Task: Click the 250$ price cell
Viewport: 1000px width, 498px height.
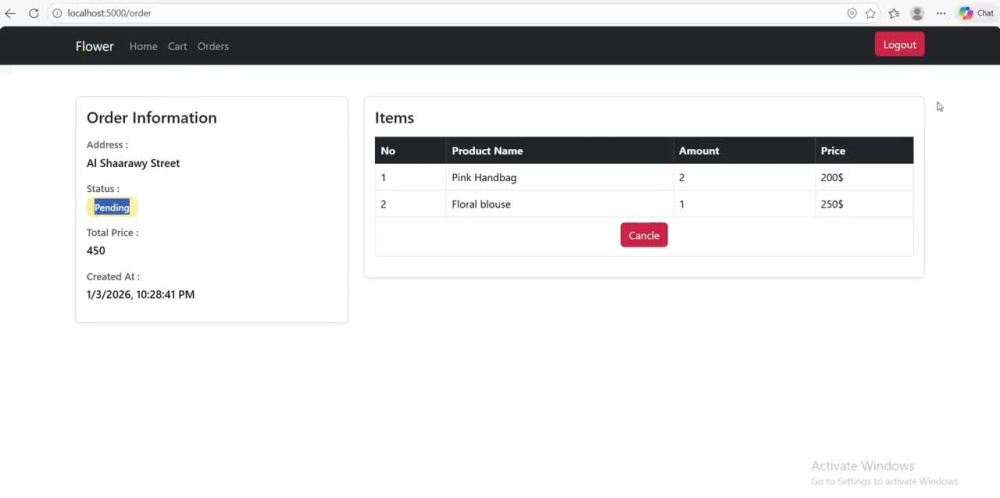Action: (x=864, y=204)
